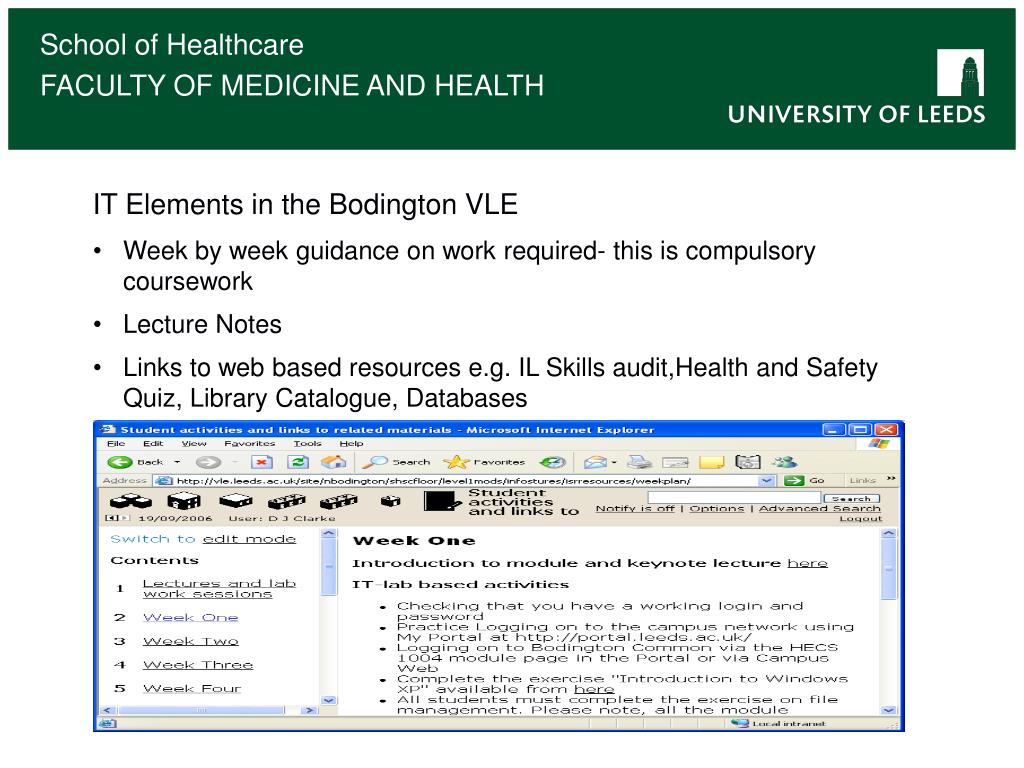Click the third Bodington floor icon
Screen dimensions: 1024x768
click(236, 501)
